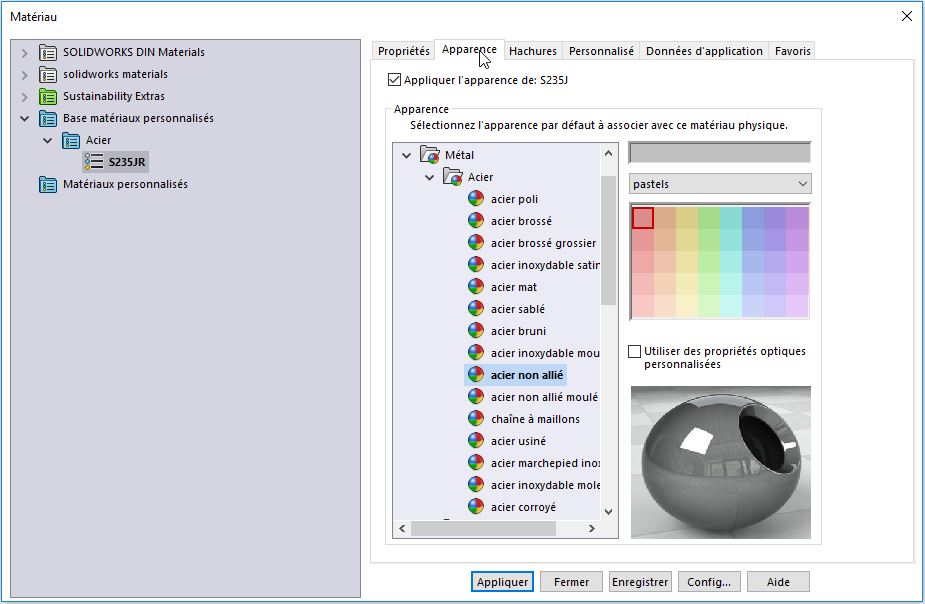Click the acier bruni appearance ball icon
The width and height of the screenshot is (925, 604).
476,331
